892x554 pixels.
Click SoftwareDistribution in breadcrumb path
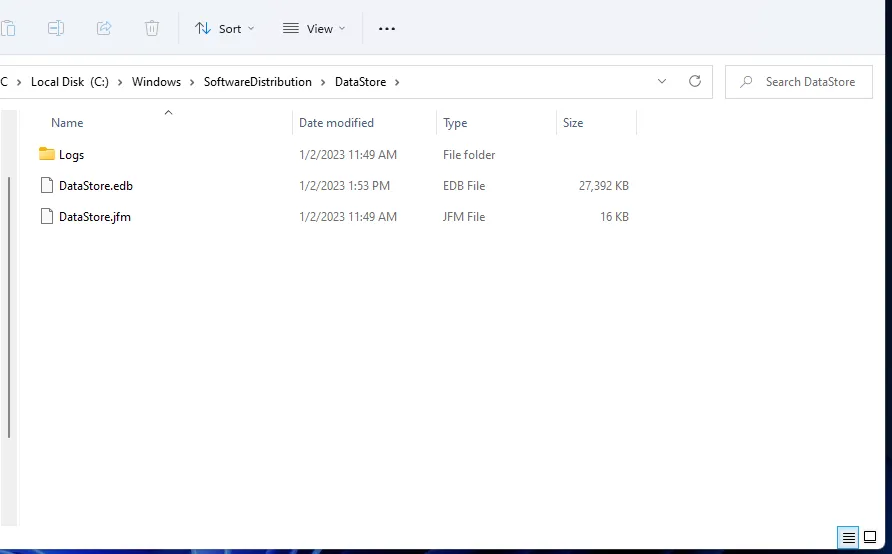point(258,82)
